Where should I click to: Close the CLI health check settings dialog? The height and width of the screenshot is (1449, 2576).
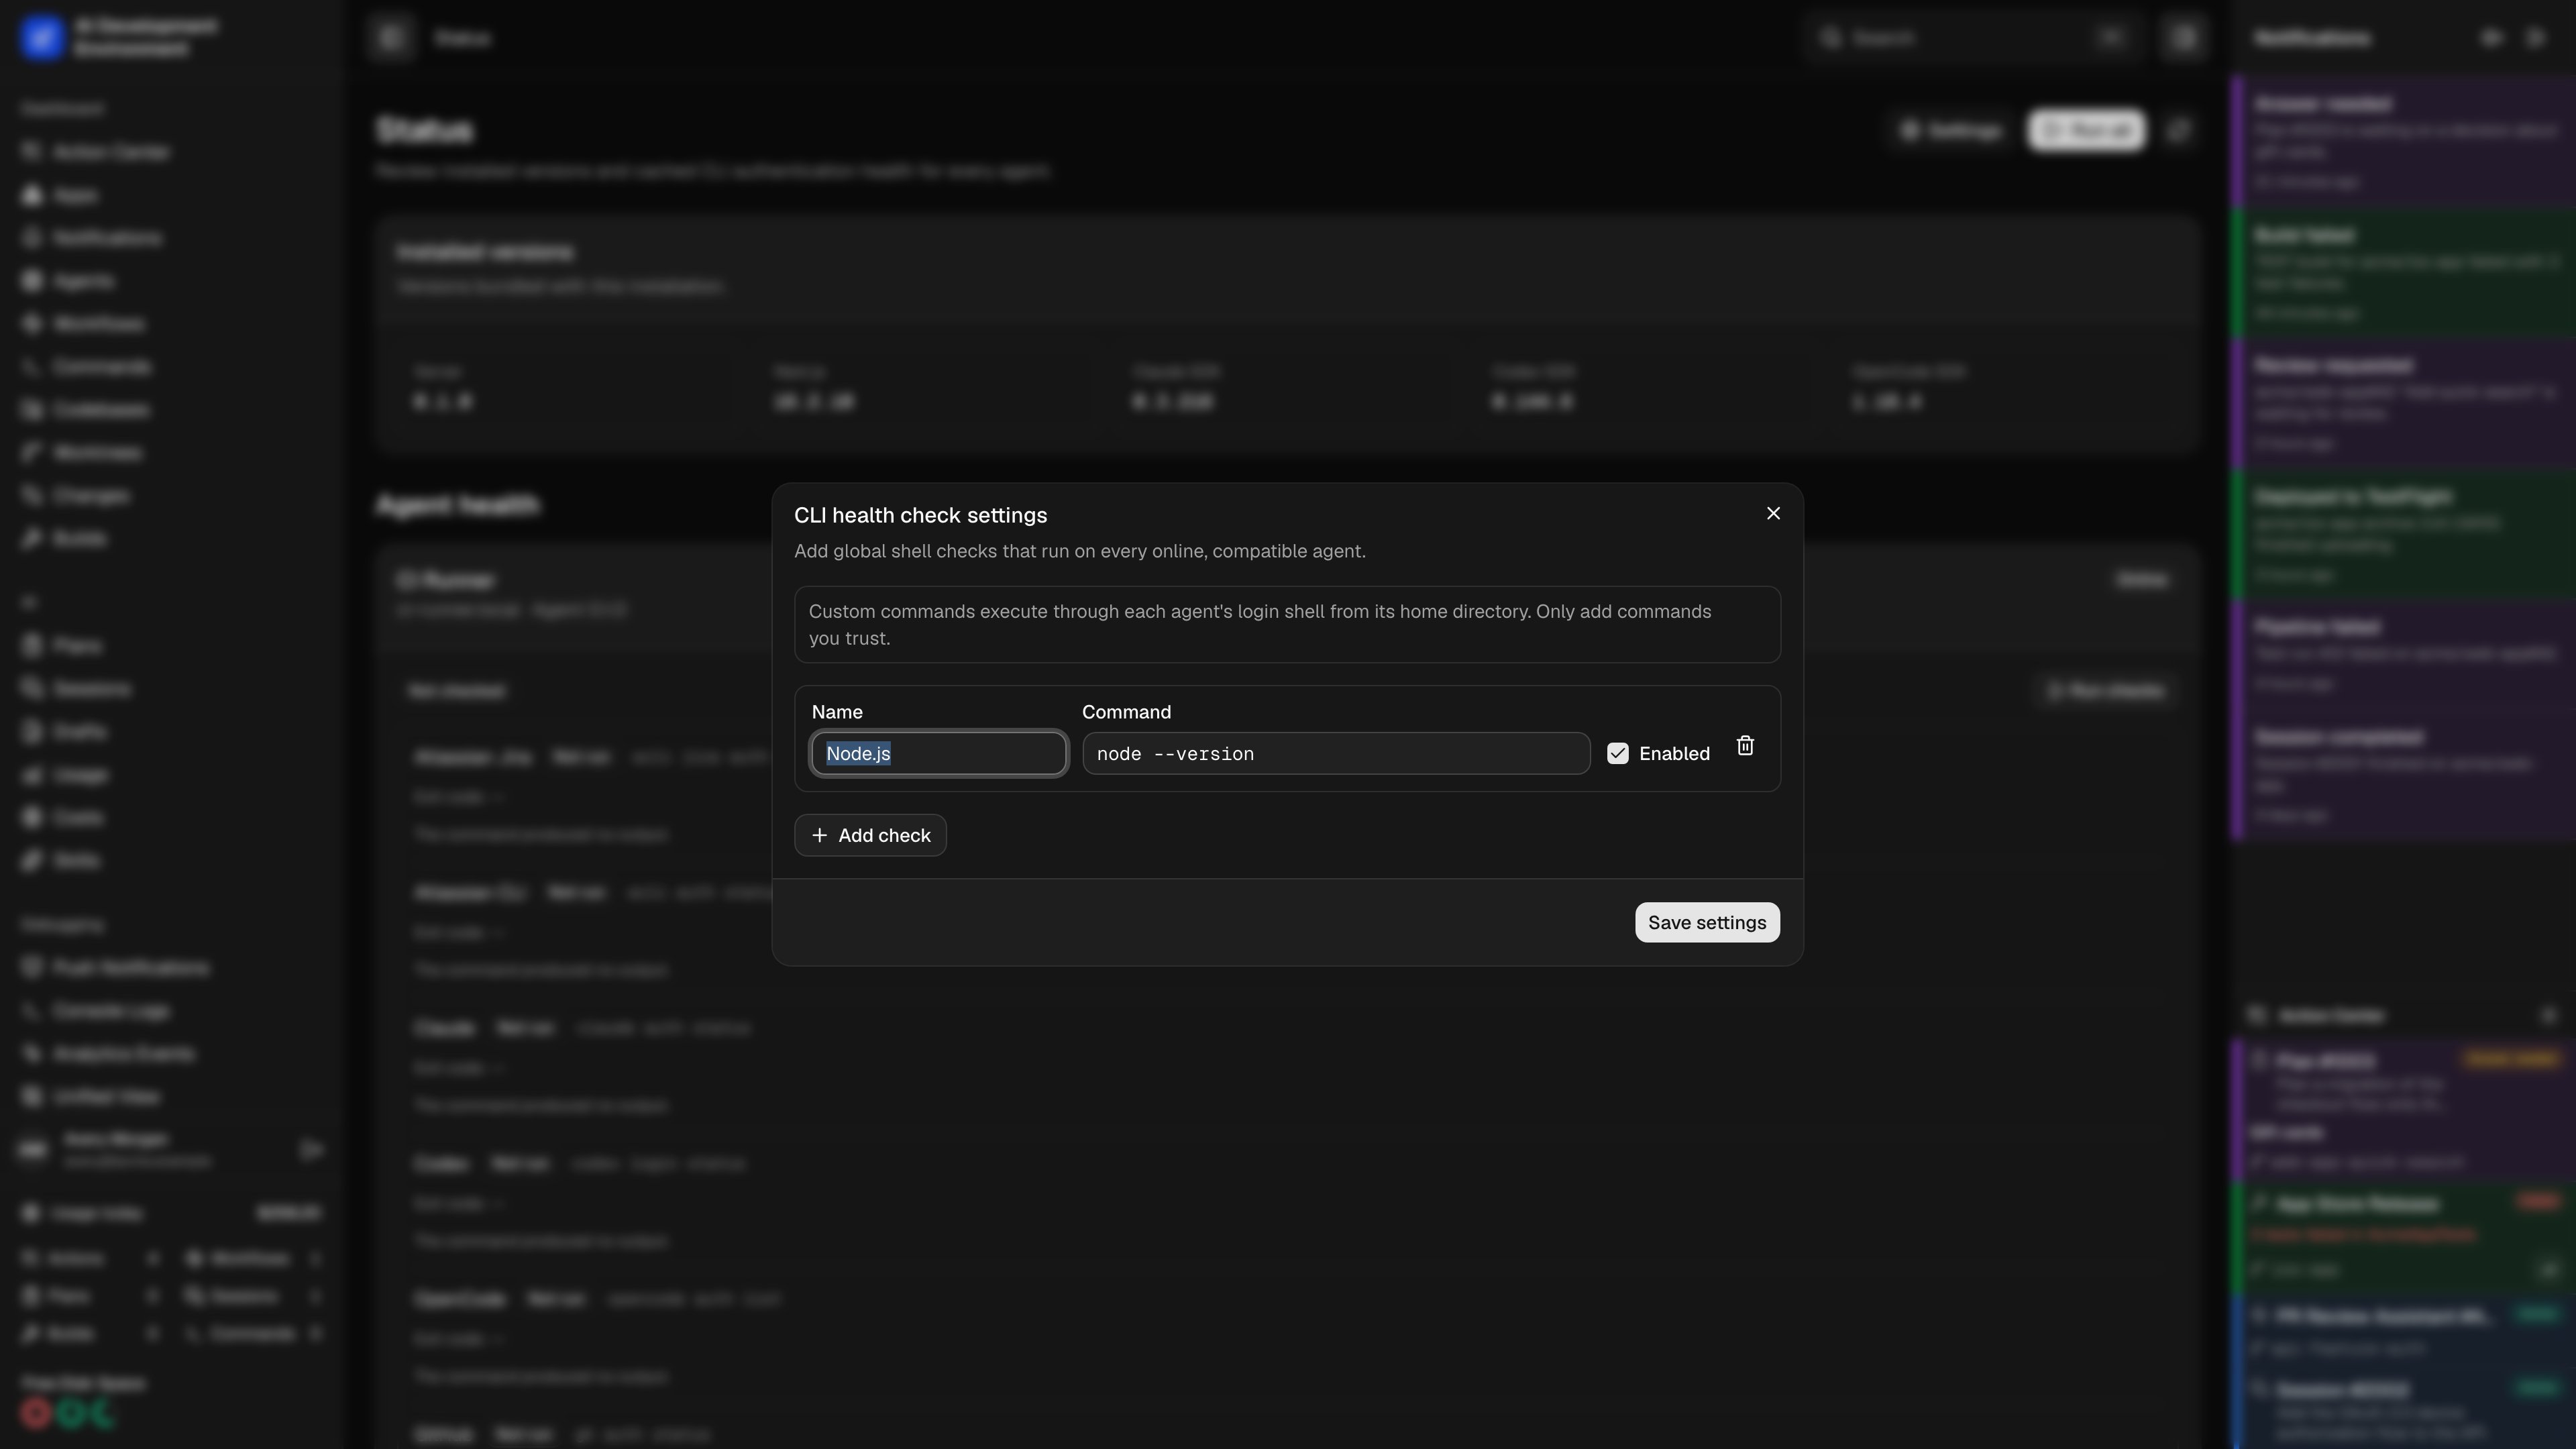click(1773, 513)
